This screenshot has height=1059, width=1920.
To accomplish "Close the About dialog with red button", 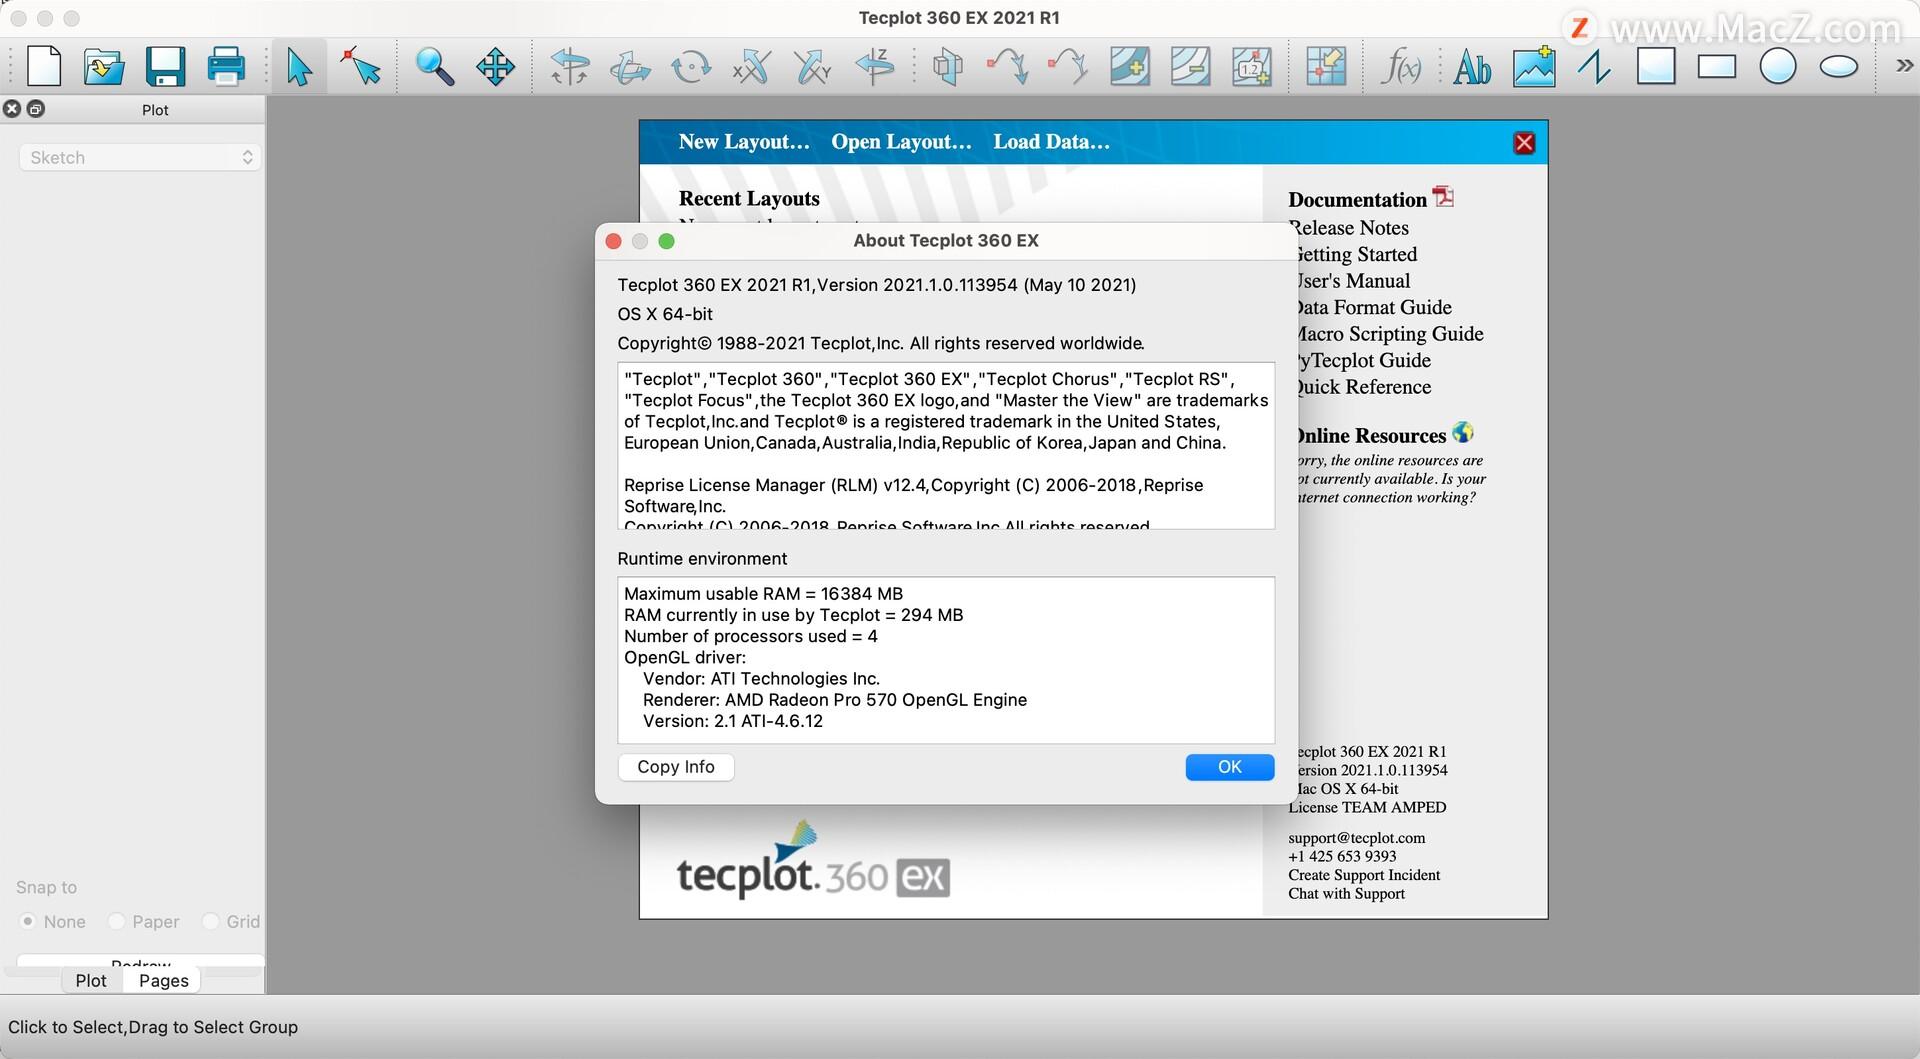I will click(x=614, y=241).
